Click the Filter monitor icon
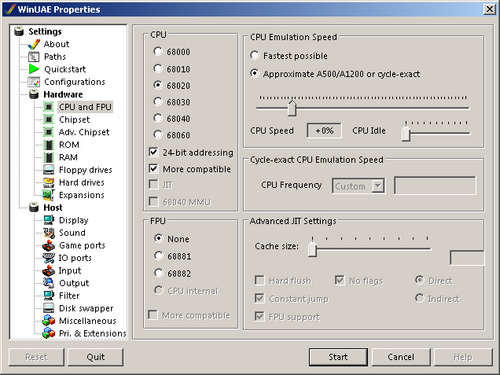Image resolution: width=500 pixels, height=375 pixels. (x=49, y=295)
